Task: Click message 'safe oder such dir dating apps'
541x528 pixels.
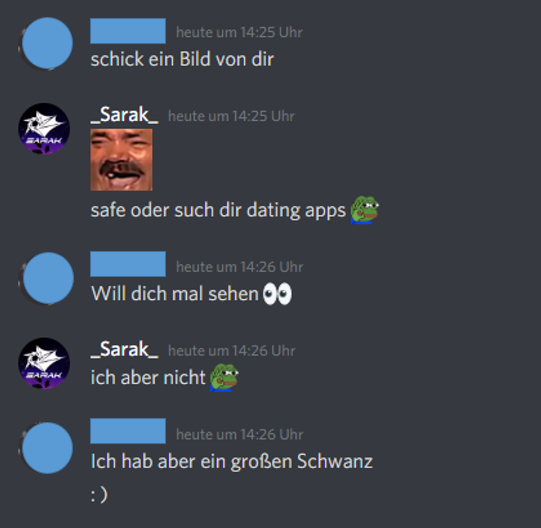Action: click(x=218, y=210)
